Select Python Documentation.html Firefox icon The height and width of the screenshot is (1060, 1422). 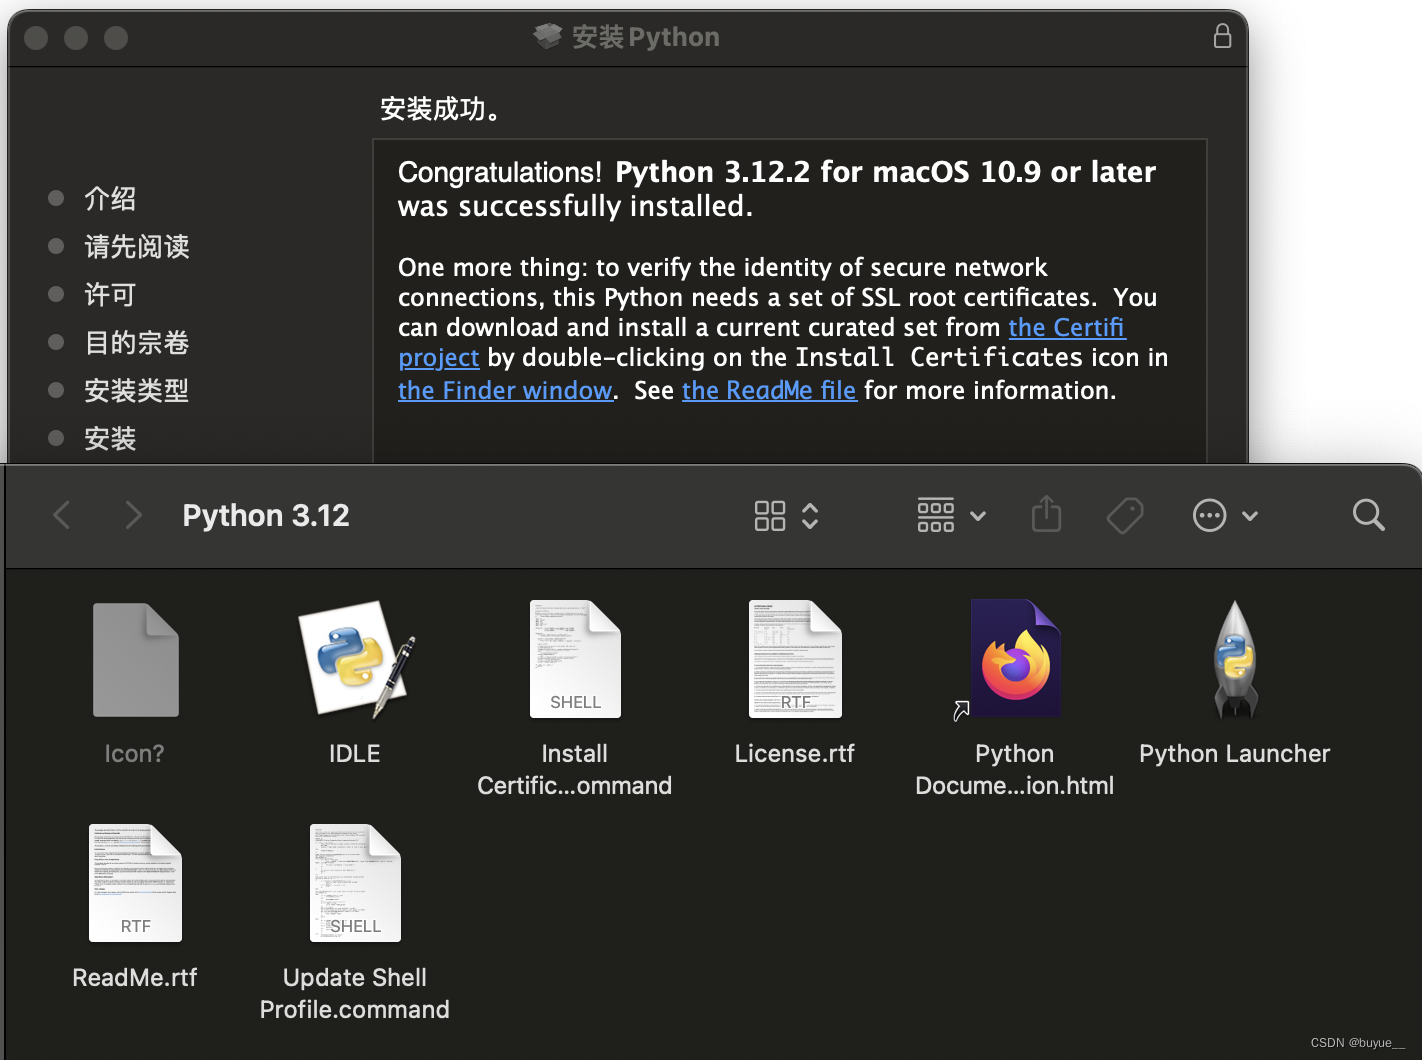[x=1014, y=659]
